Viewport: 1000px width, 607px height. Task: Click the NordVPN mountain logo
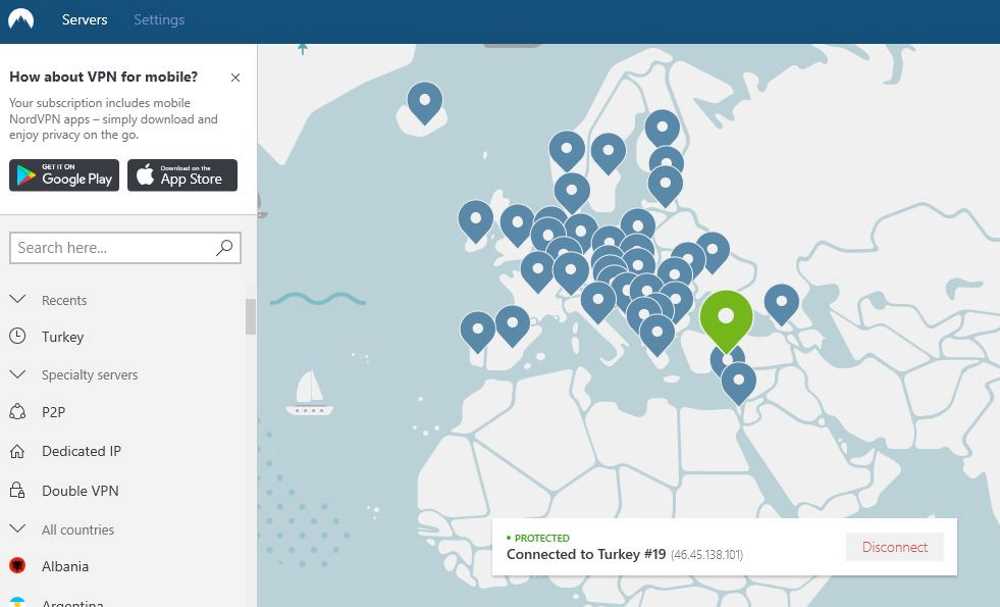point(21,18)
